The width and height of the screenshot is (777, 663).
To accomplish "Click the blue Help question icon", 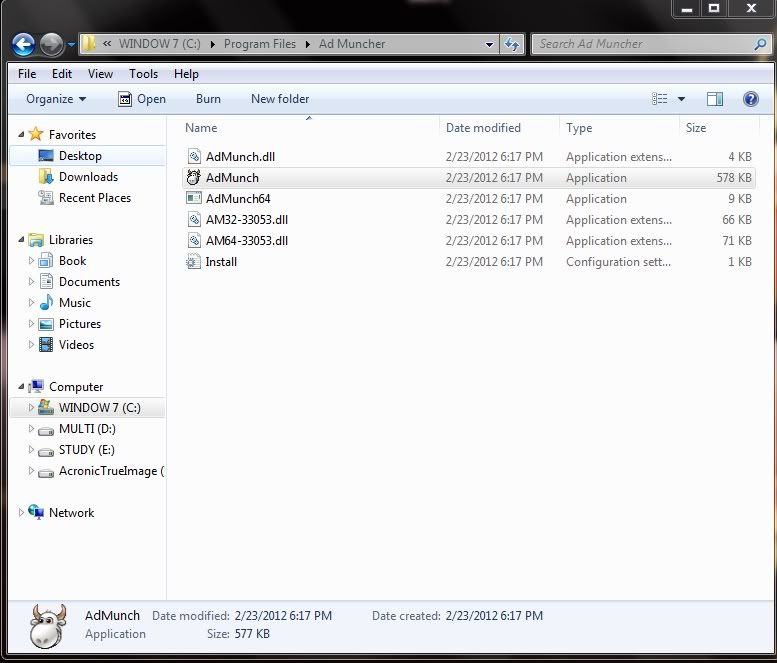I will (751, 99).
